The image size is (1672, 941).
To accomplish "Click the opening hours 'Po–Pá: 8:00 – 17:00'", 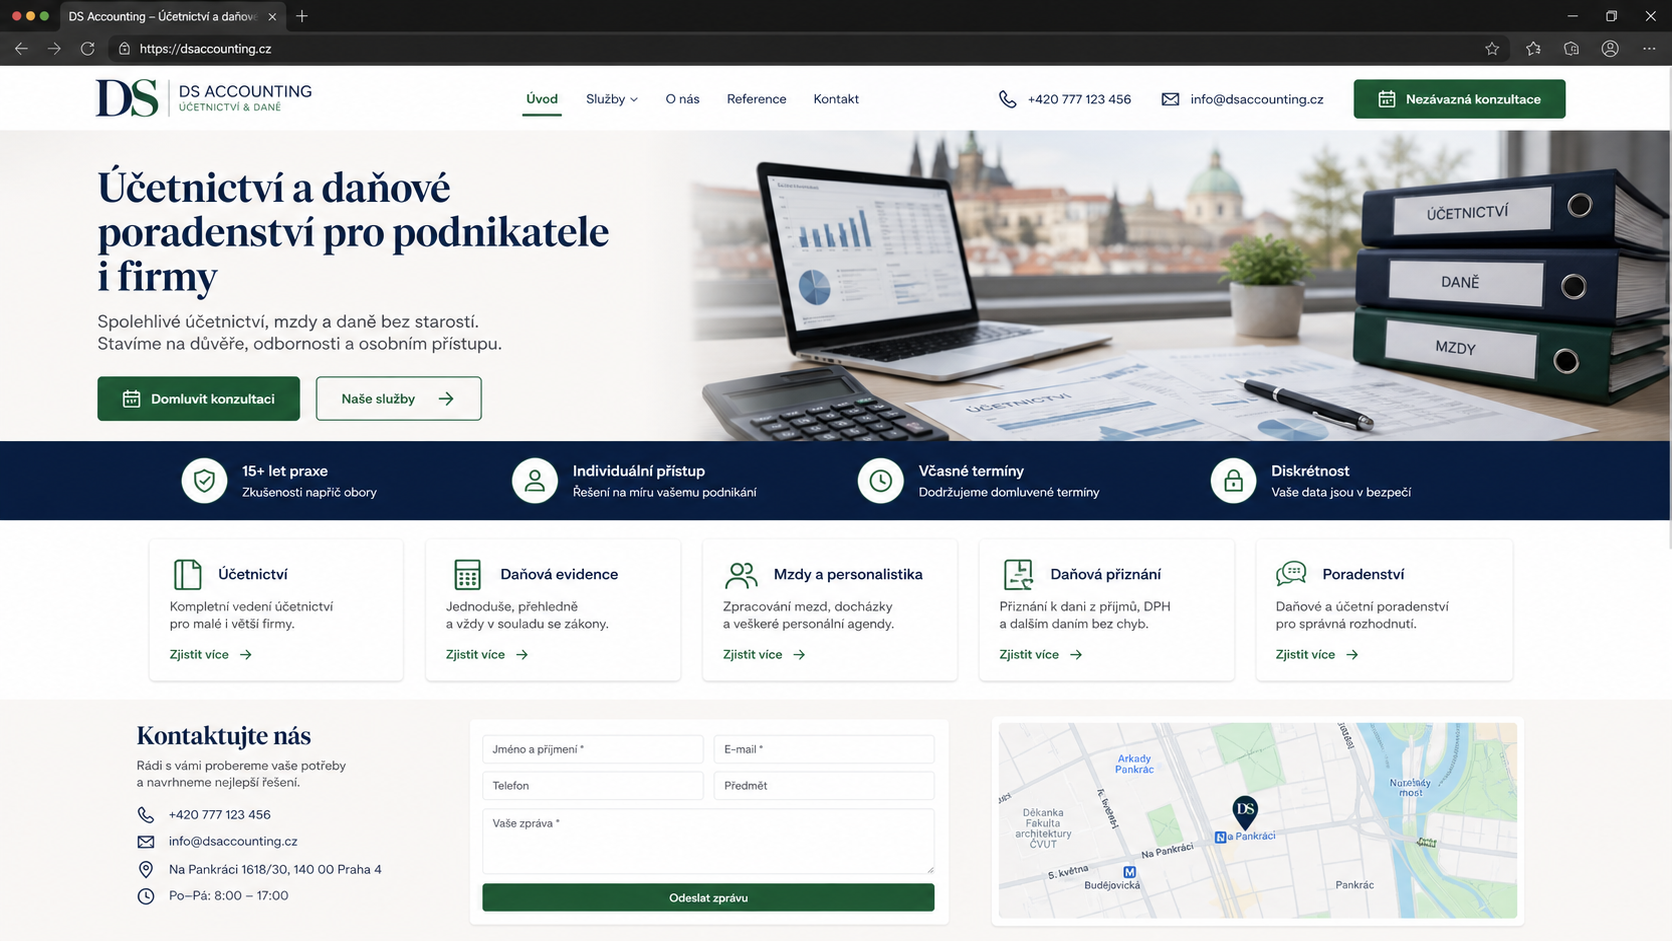I will (x=228, y=896).
